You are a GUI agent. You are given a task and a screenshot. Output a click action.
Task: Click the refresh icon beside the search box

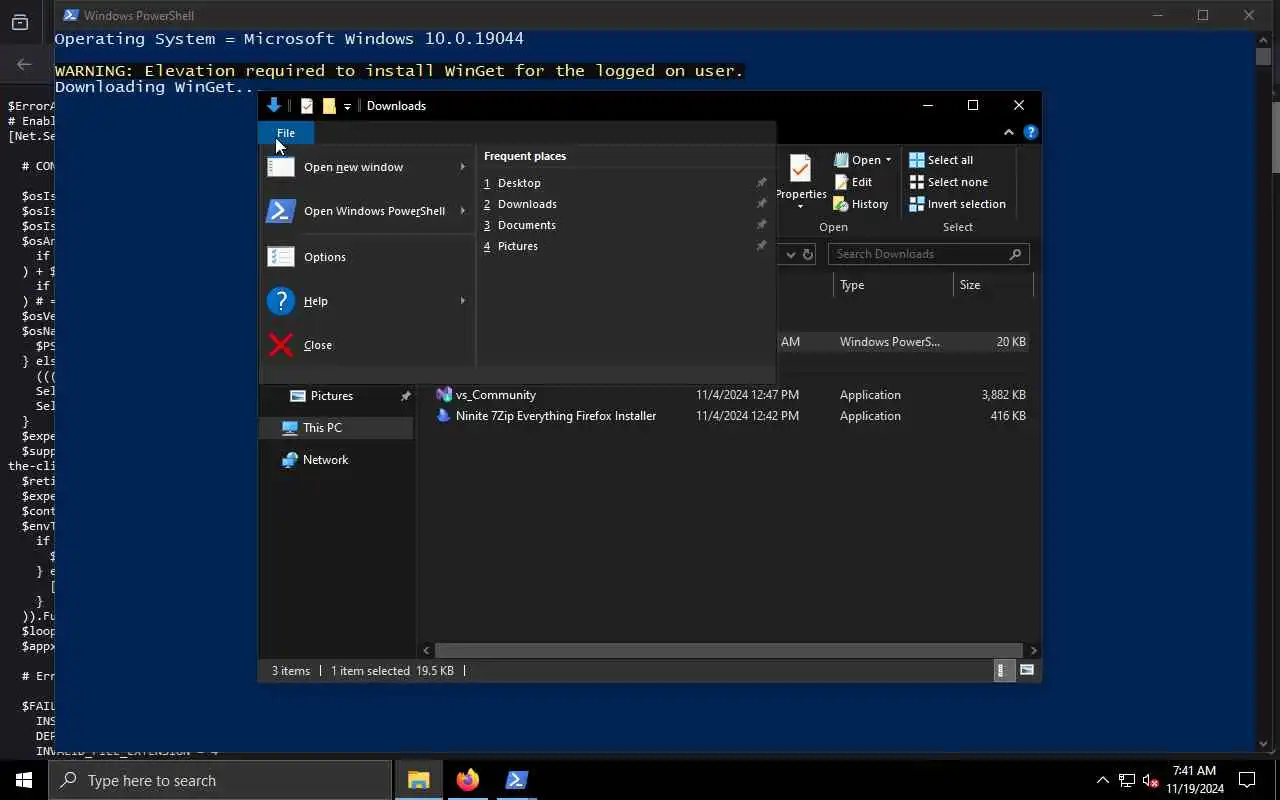808,254
